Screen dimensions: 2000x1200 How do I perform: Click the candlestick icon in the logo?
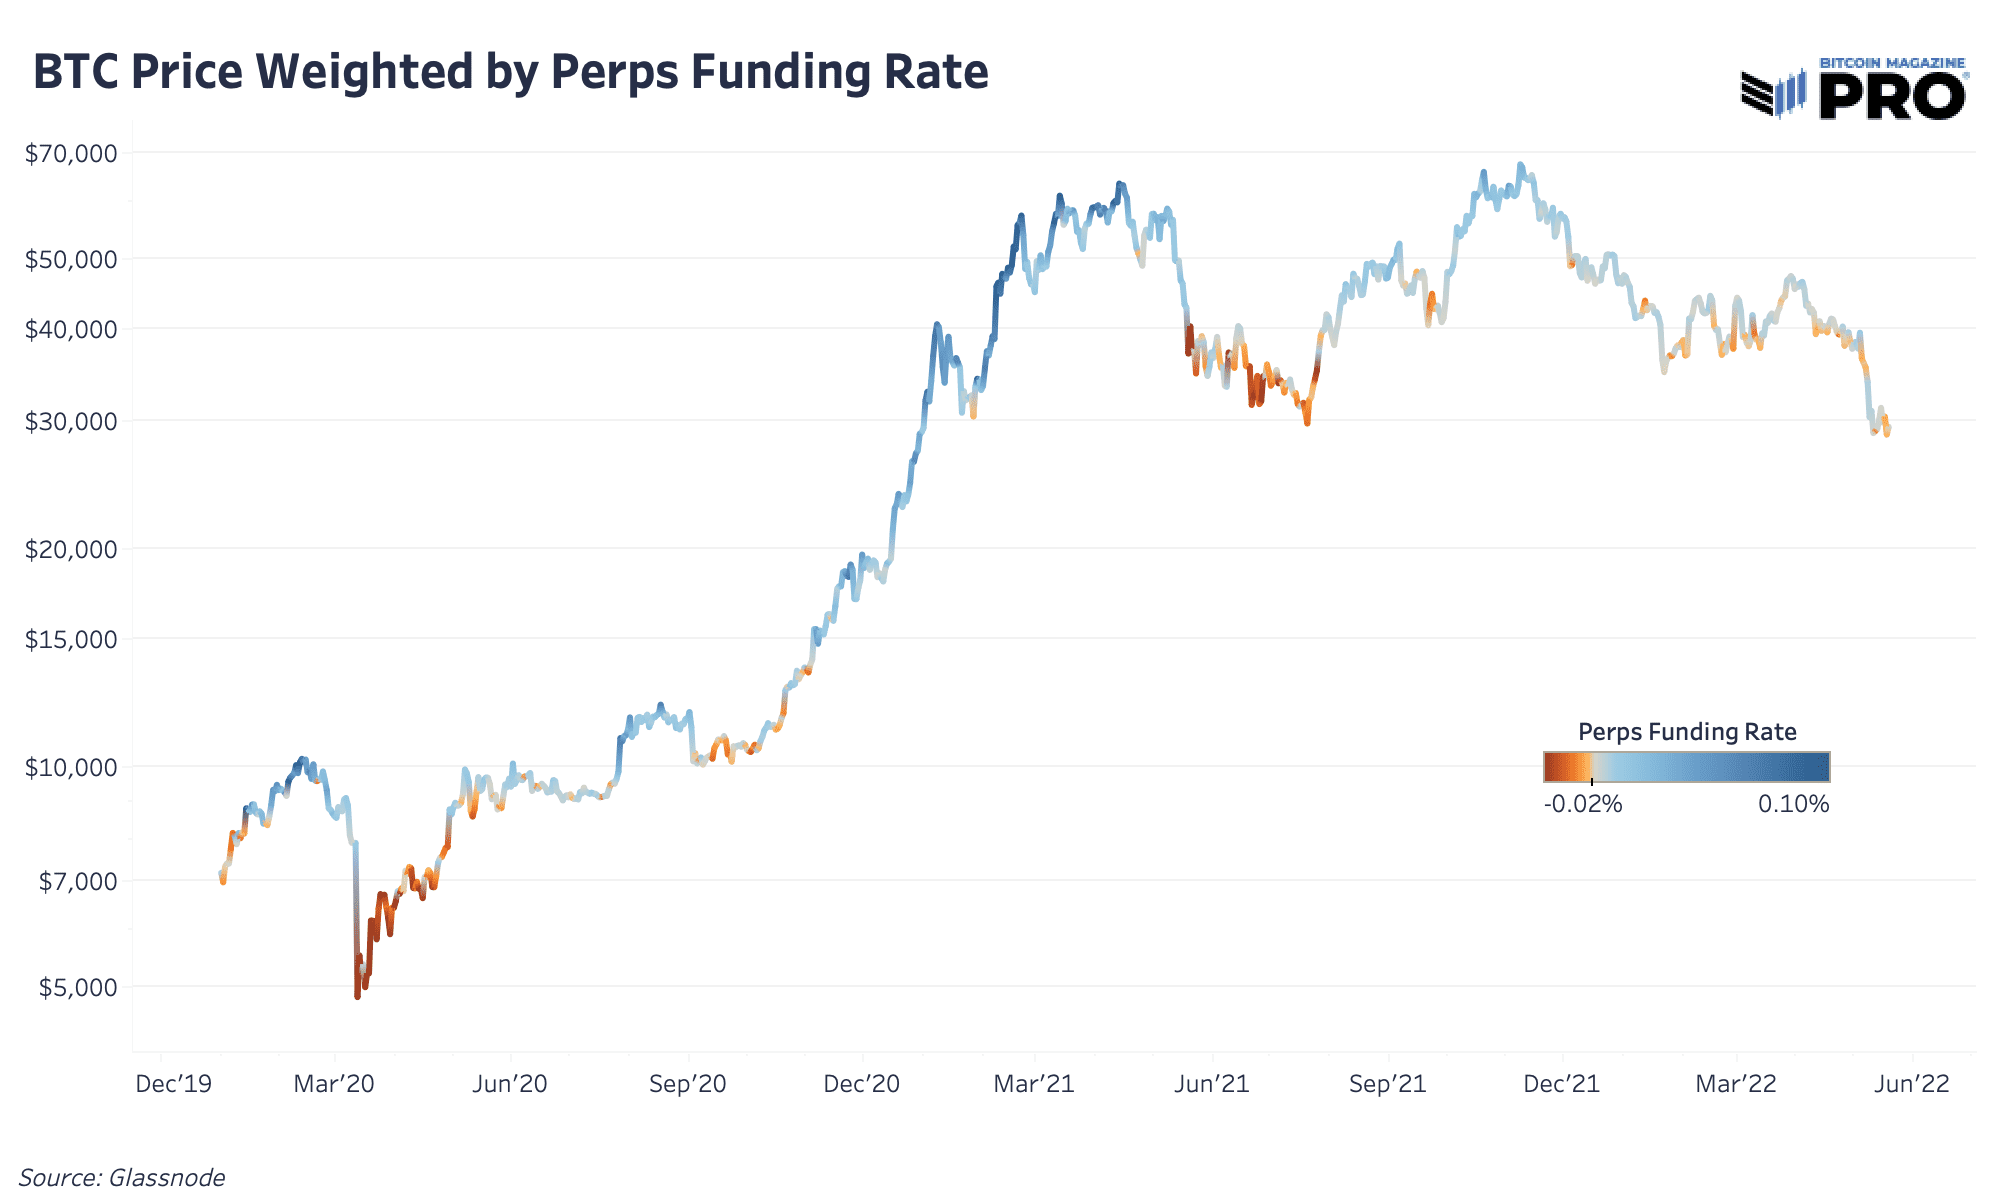coord(1792,93)
